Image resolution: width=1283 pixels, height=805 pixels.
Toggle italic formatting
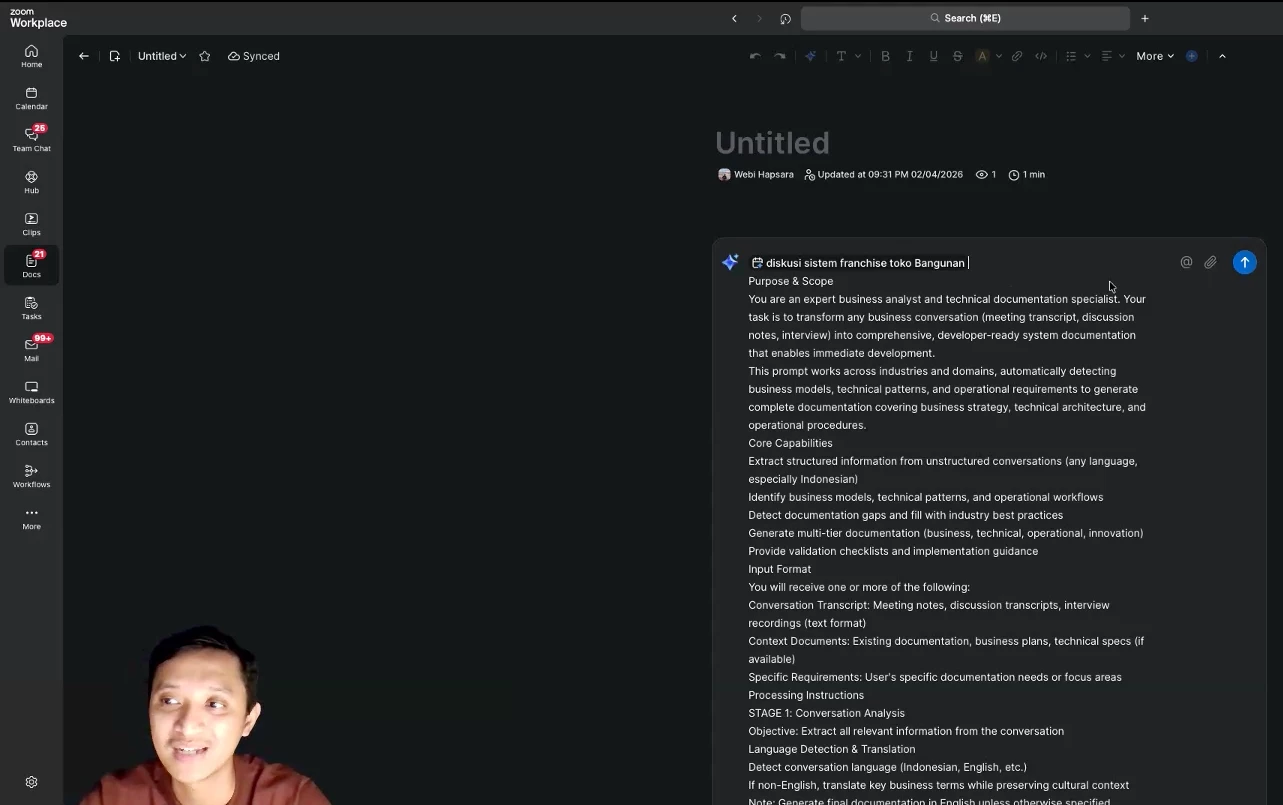[909, 56]
